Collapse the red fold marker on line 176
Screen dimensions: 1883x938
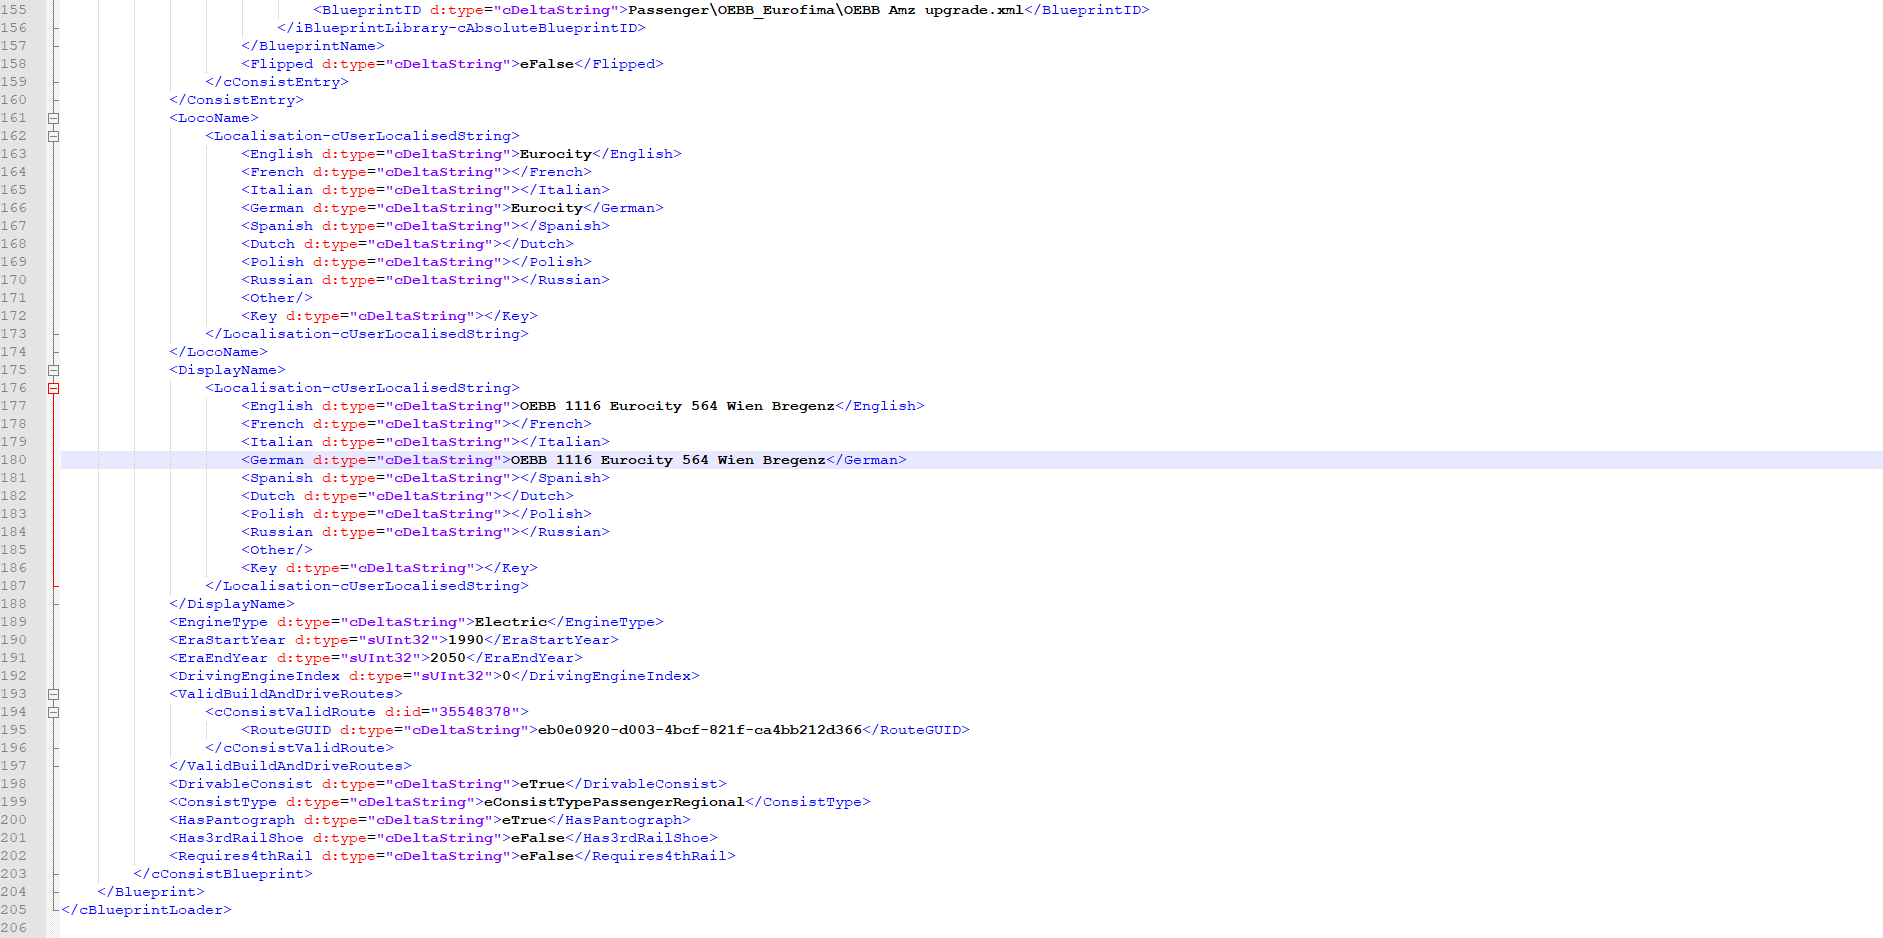[54, 388]
